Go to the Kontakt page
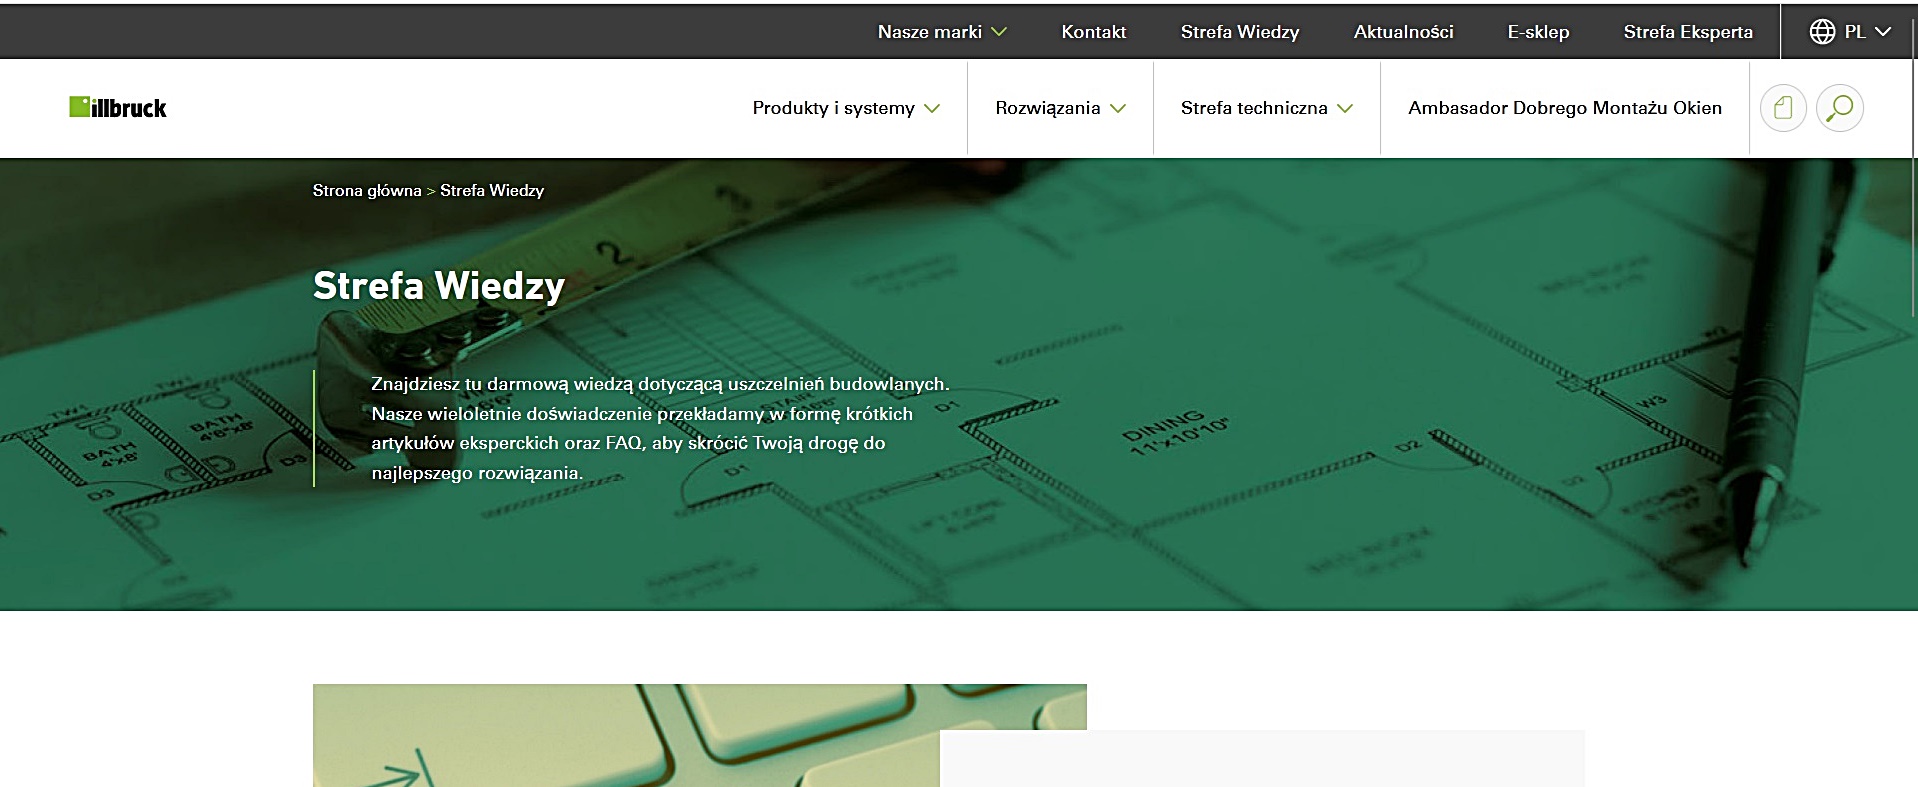This screenshot has height=787, width=1918. point(1093,32)
